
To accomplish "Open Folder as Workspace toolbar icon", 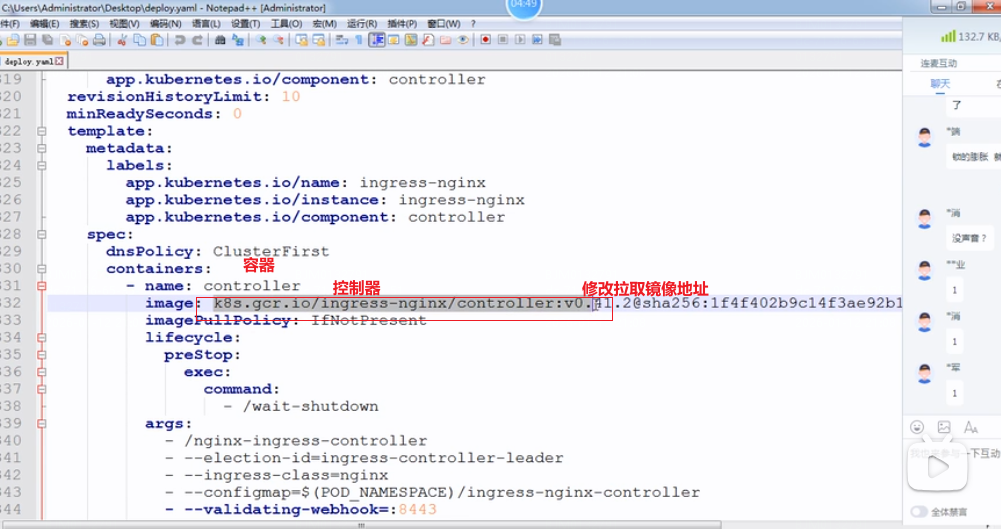I will [x=446, y=40].
